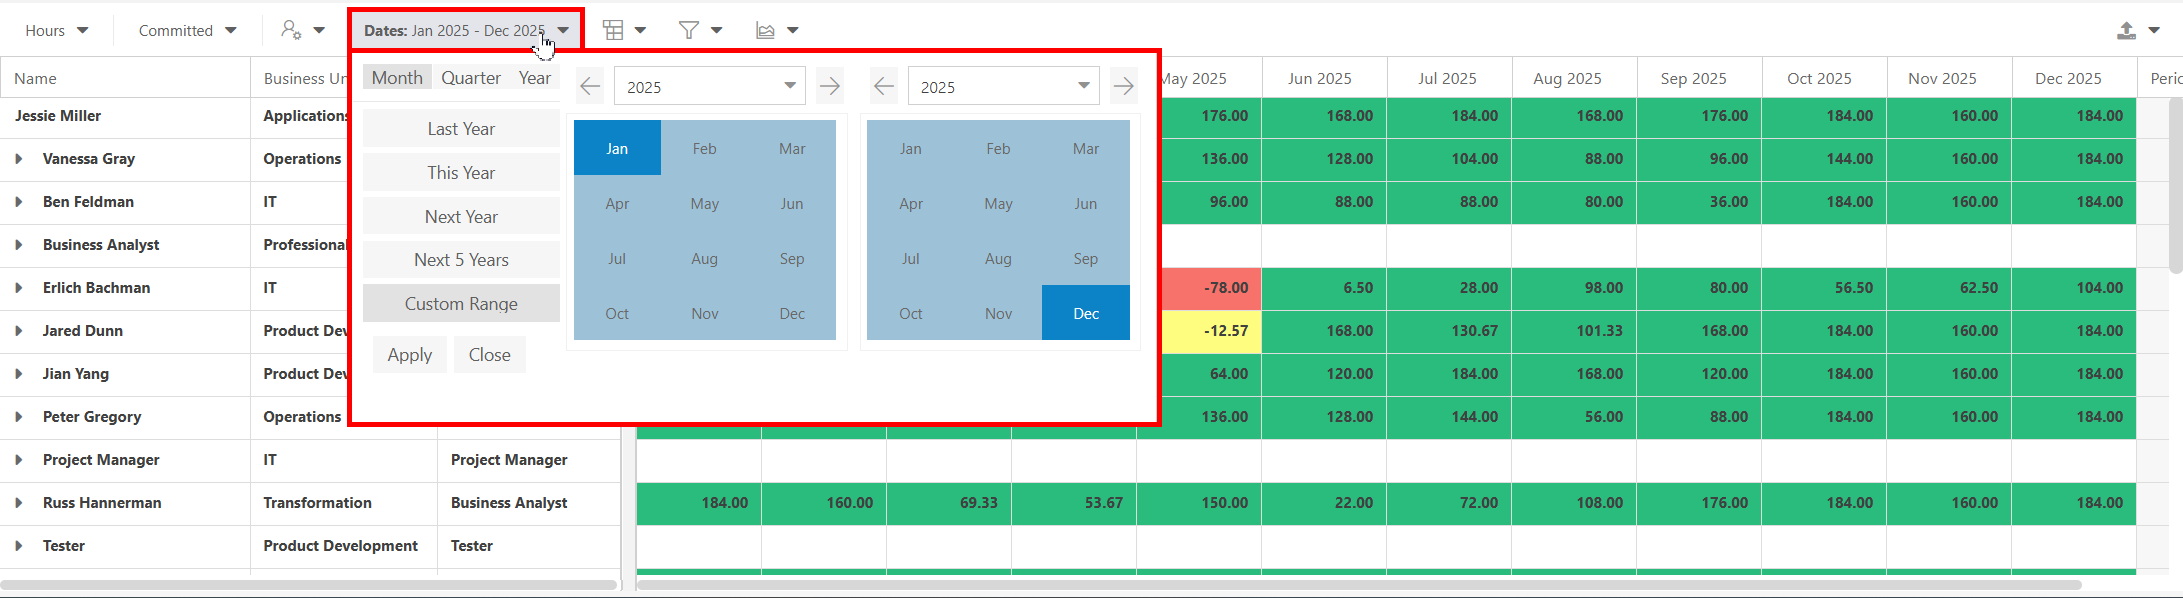Click the -12.57 yellow cell
Image resolution: width=2183 pixels, height=598 pixels.
click(1211, 331)
